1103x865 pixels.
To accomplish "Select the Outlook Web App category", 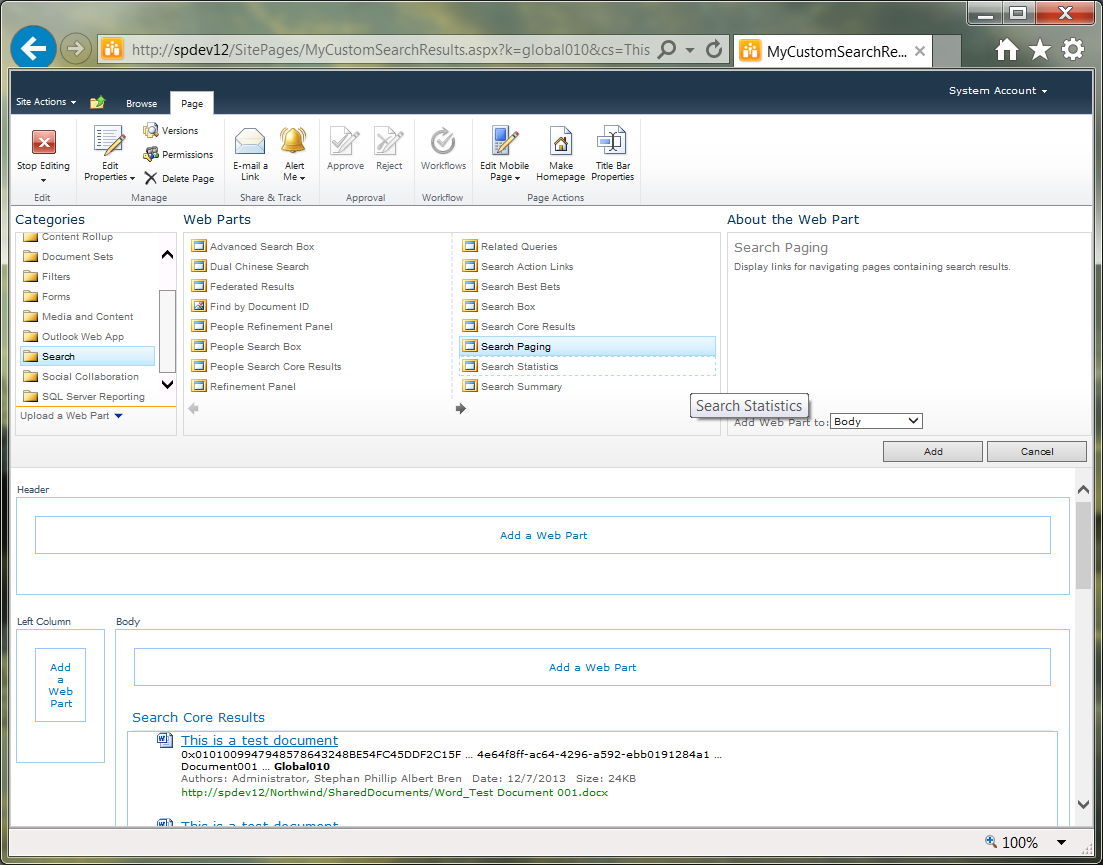I will [x=88, y=336].
